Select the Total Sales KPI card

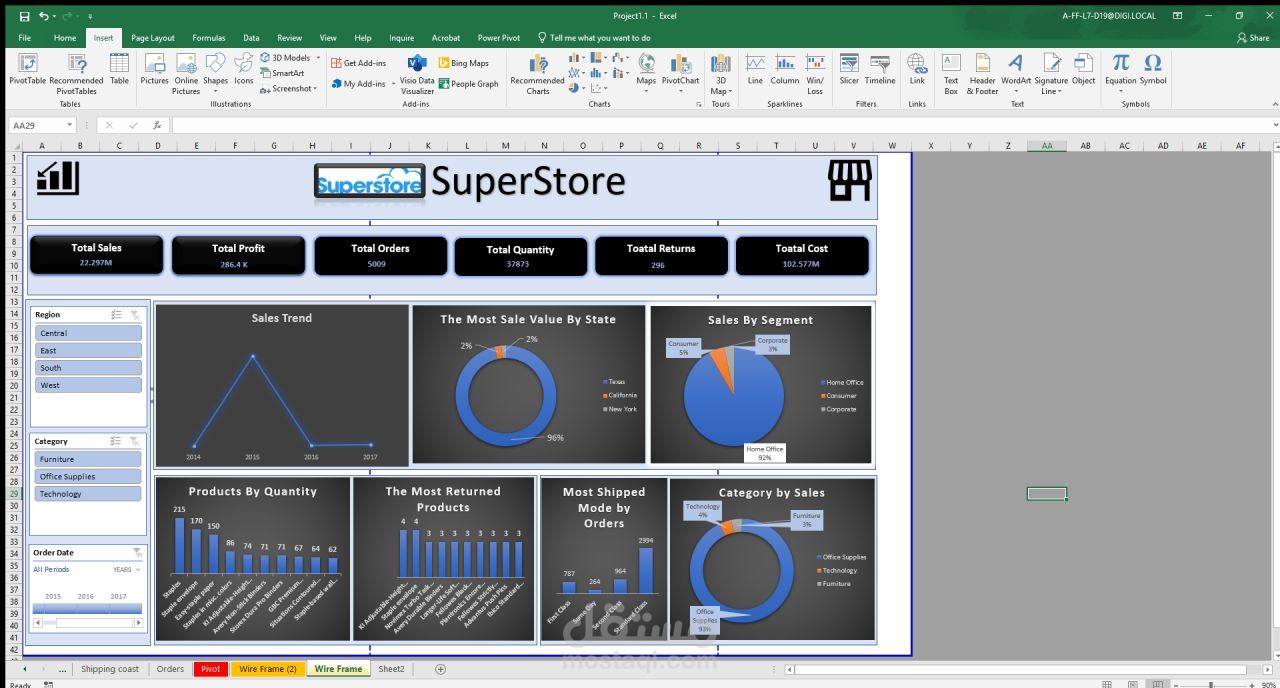[x=96, y=255]
